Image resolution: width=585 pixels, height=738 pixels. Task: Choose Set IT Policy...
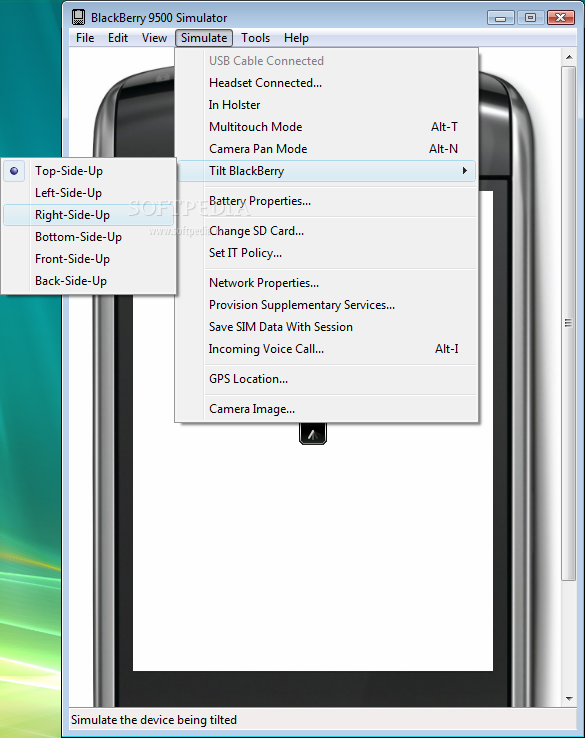tap(327, 253)
